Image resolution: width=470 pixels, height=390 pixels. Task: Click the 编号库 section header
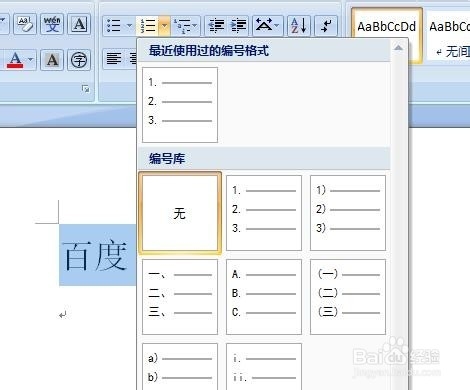167,159
